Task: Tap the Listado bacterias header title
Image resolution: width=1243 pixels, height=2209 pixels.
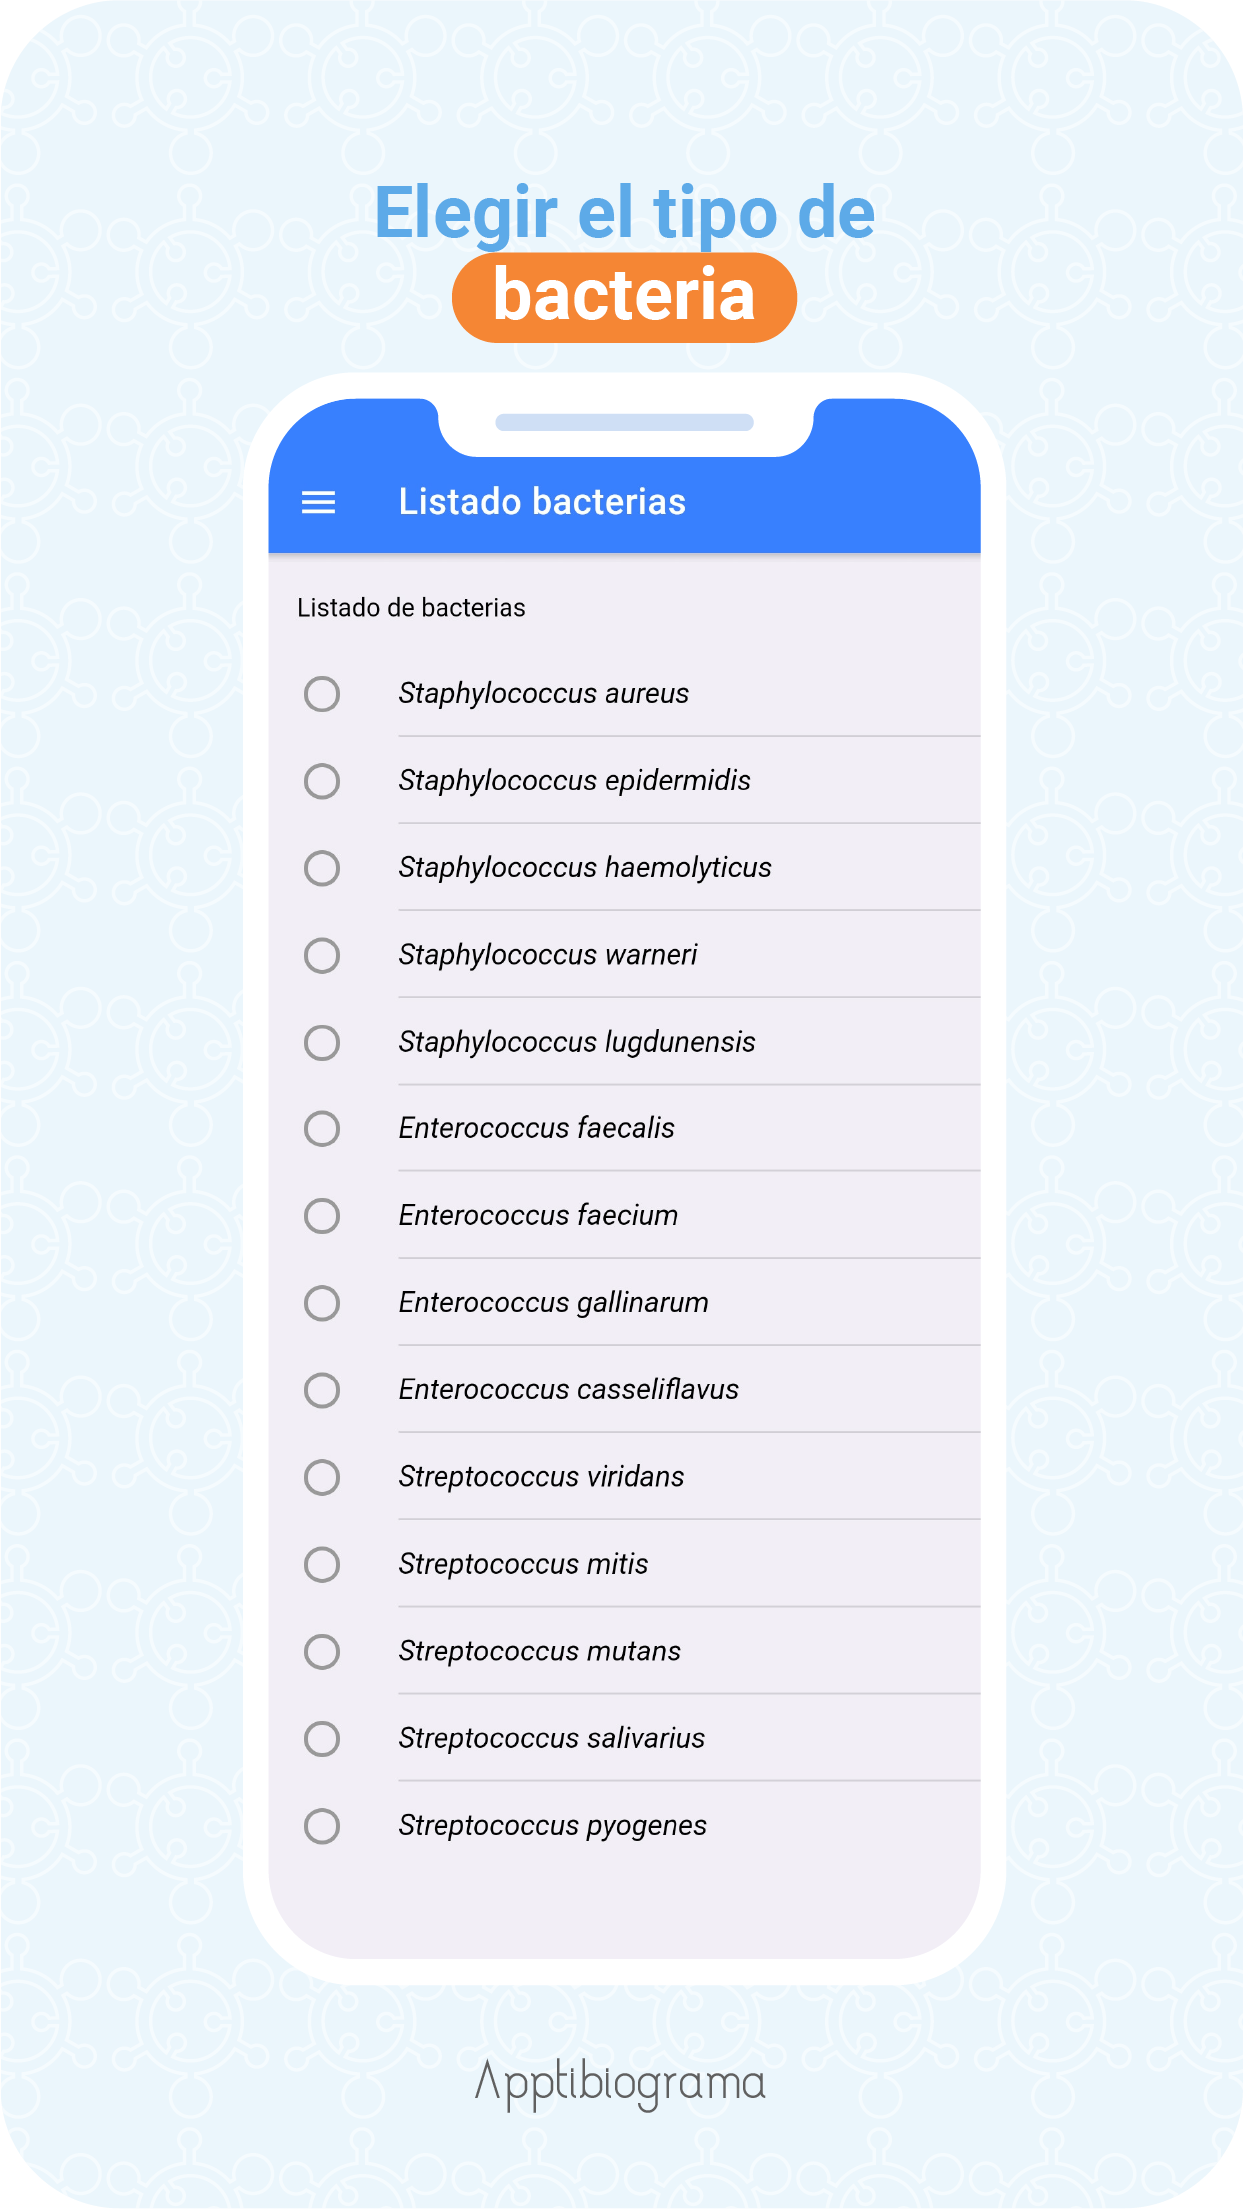Action: 542,502
